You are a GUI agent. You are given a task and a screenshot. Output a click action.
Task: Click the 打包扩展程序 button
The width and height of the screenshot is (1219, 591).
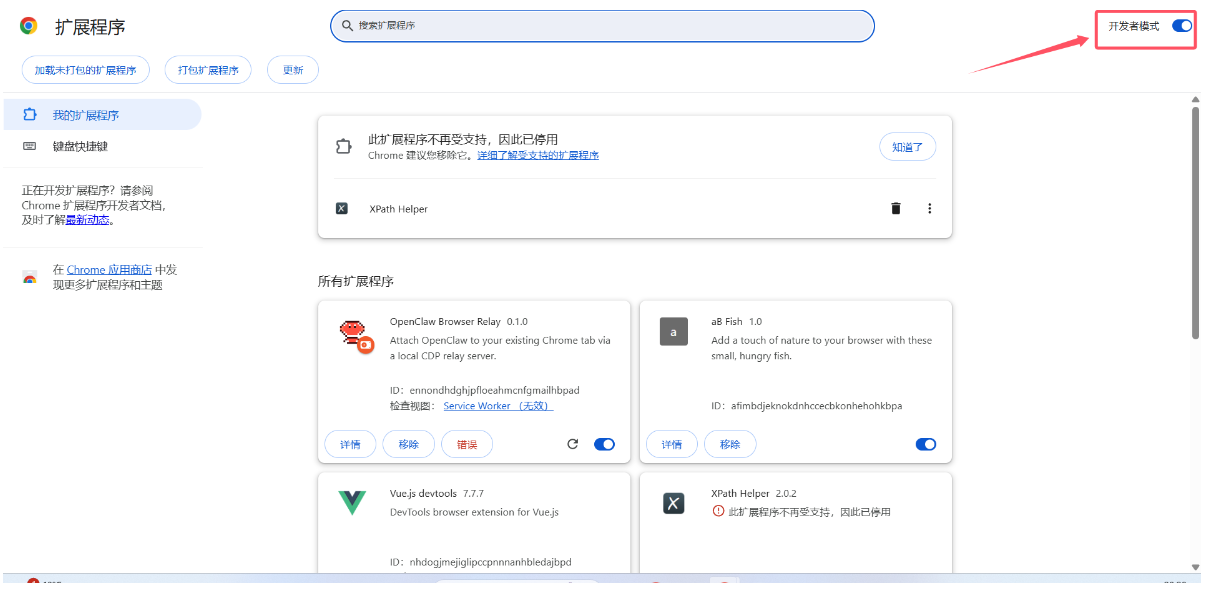pos(208,70)
